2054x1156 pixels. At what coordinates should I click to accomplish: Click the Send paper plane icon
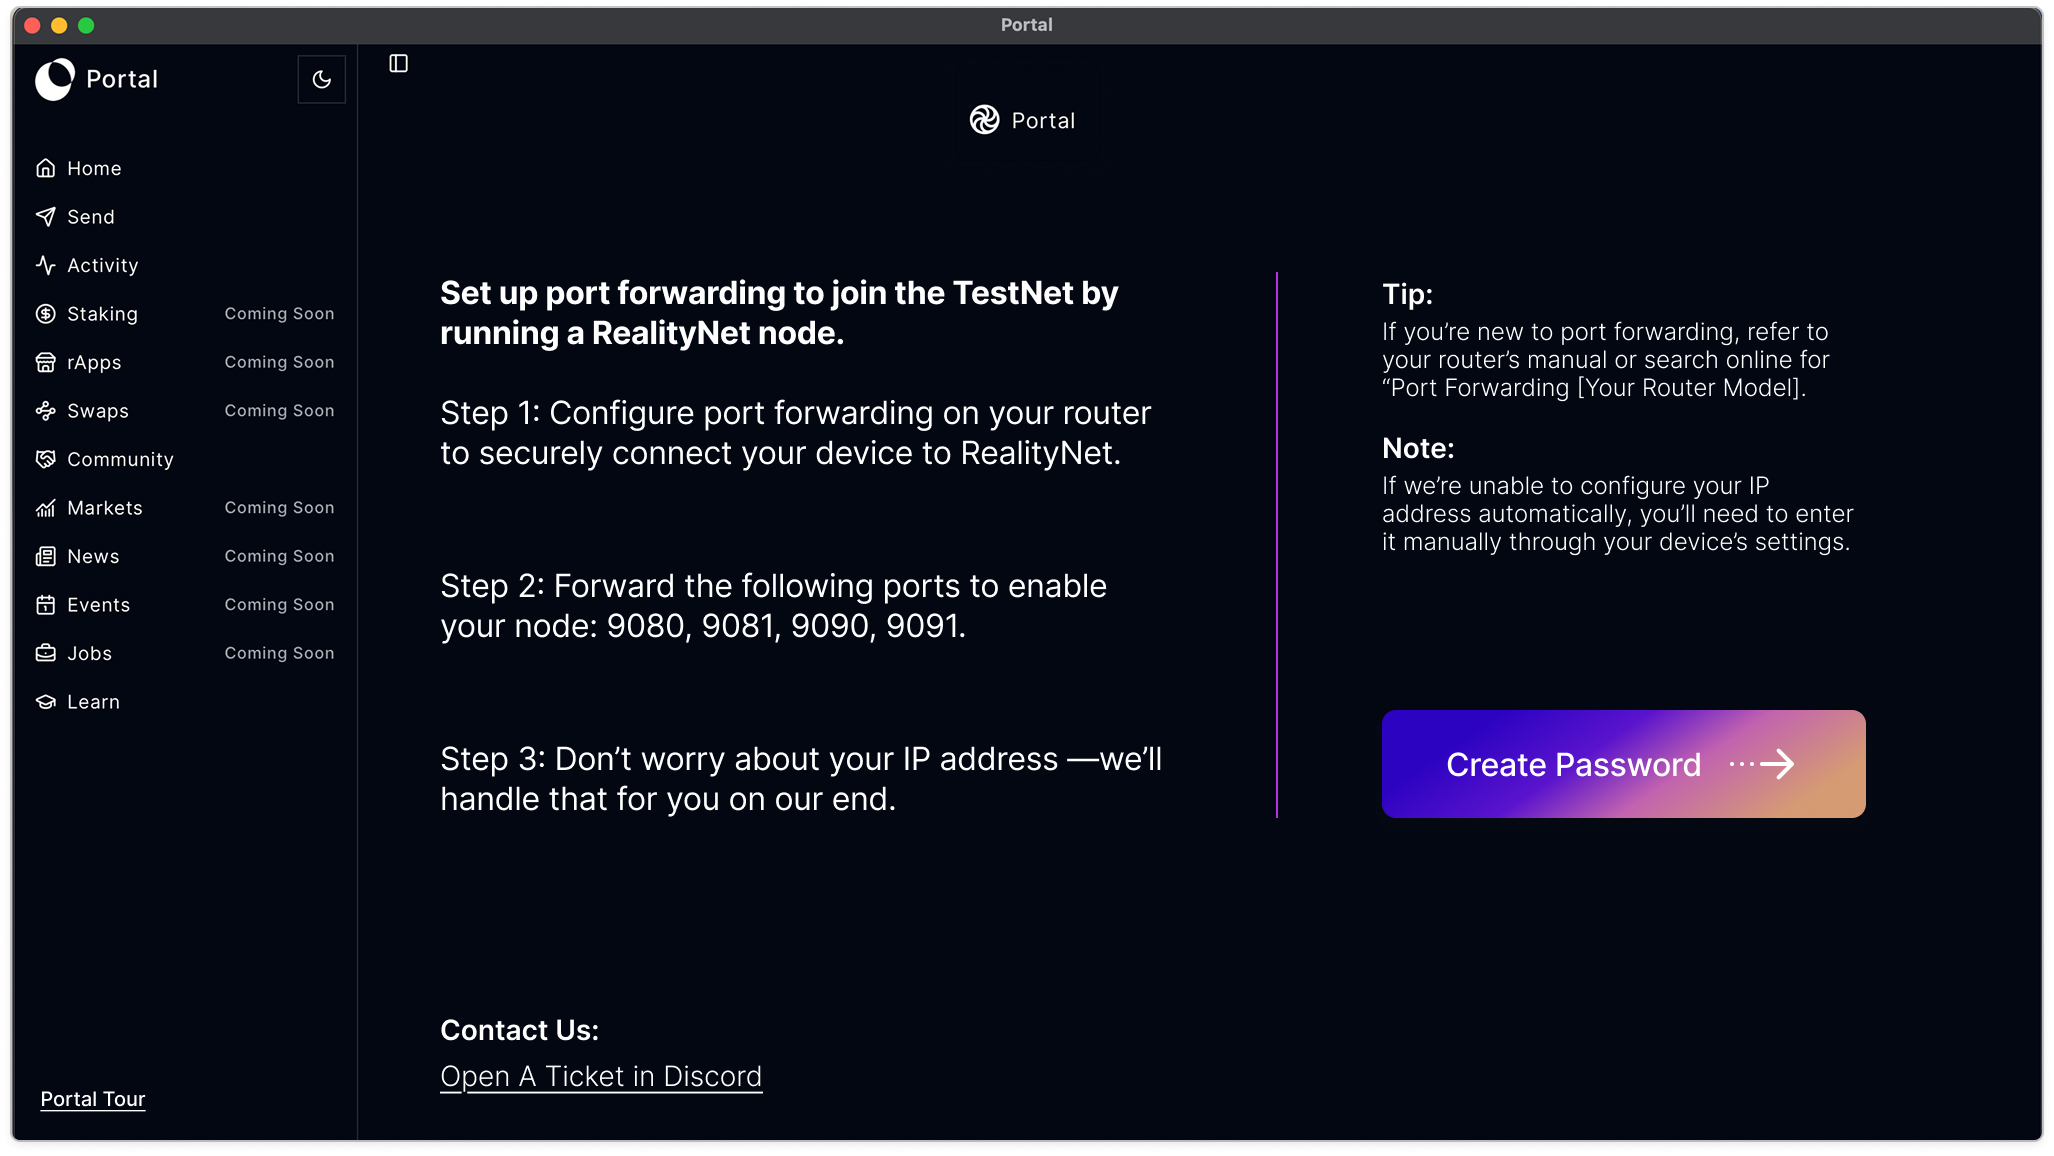(x=46, y=217)
